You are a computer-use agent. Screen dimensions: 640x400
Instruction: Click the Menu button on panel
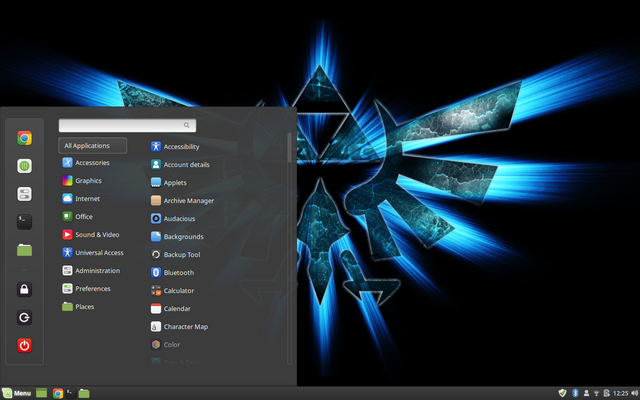16,393
